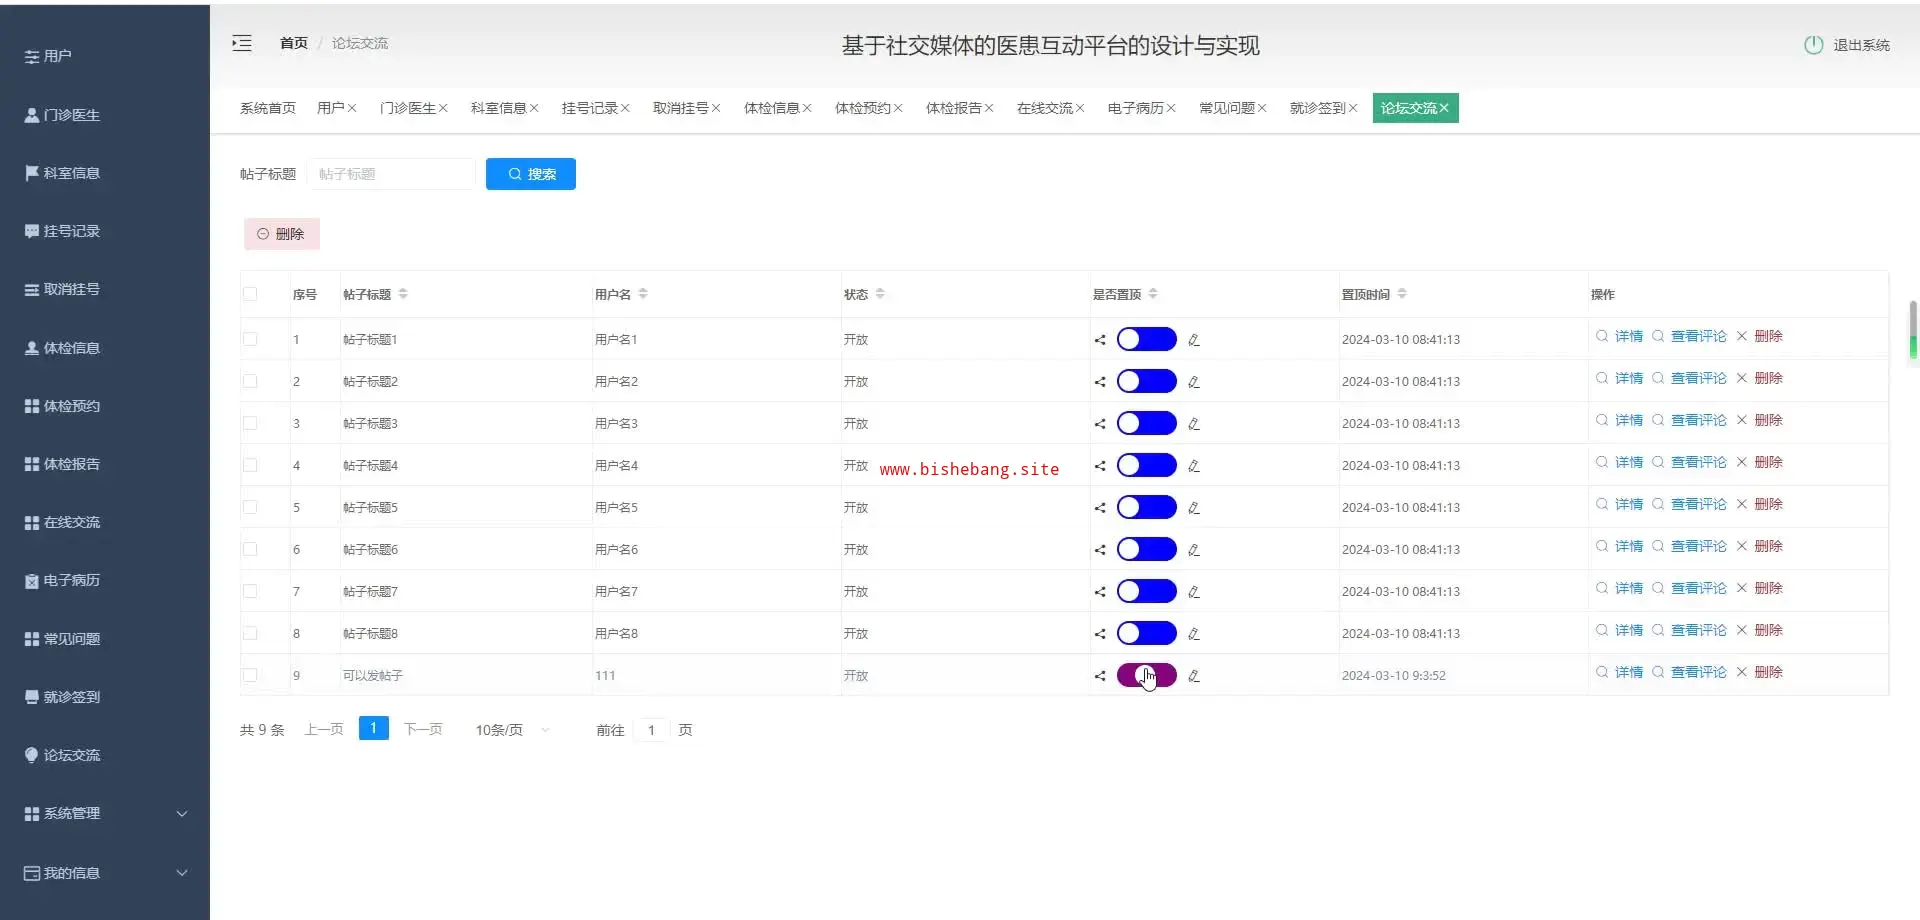Toggle the pin switch for 可以发帖子 row
Screen dimensions: 1920x920
tap(1146, 676)
